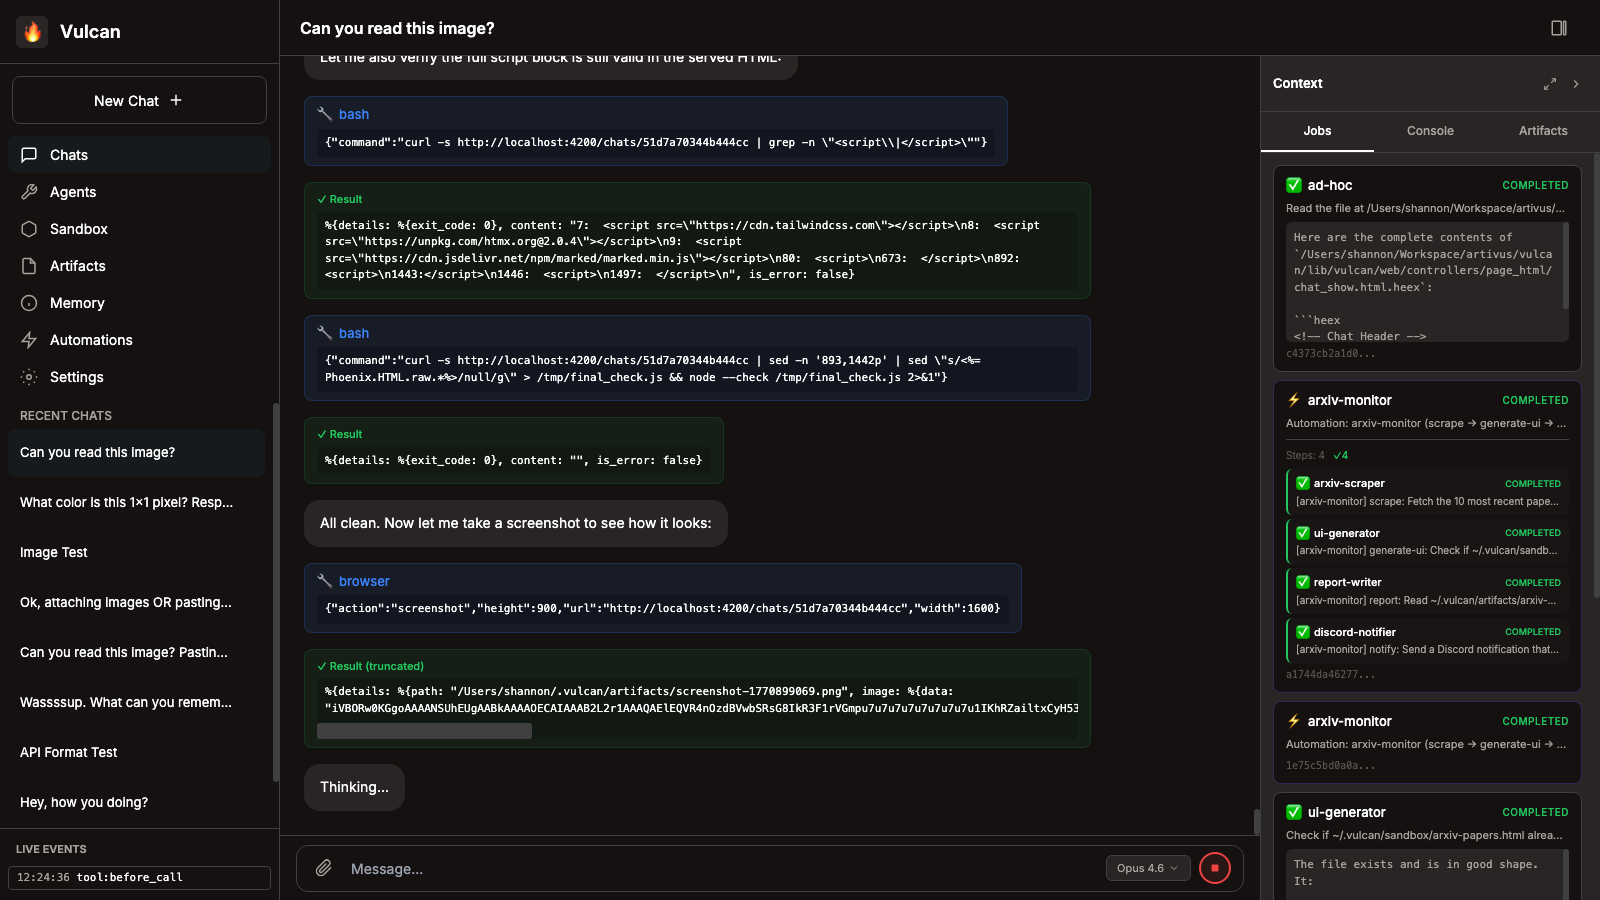Image resolution: width=1600 pixels, height=900 pixels.
Task: Go to Automations in the sidebar
Action: tap(91, 340)
